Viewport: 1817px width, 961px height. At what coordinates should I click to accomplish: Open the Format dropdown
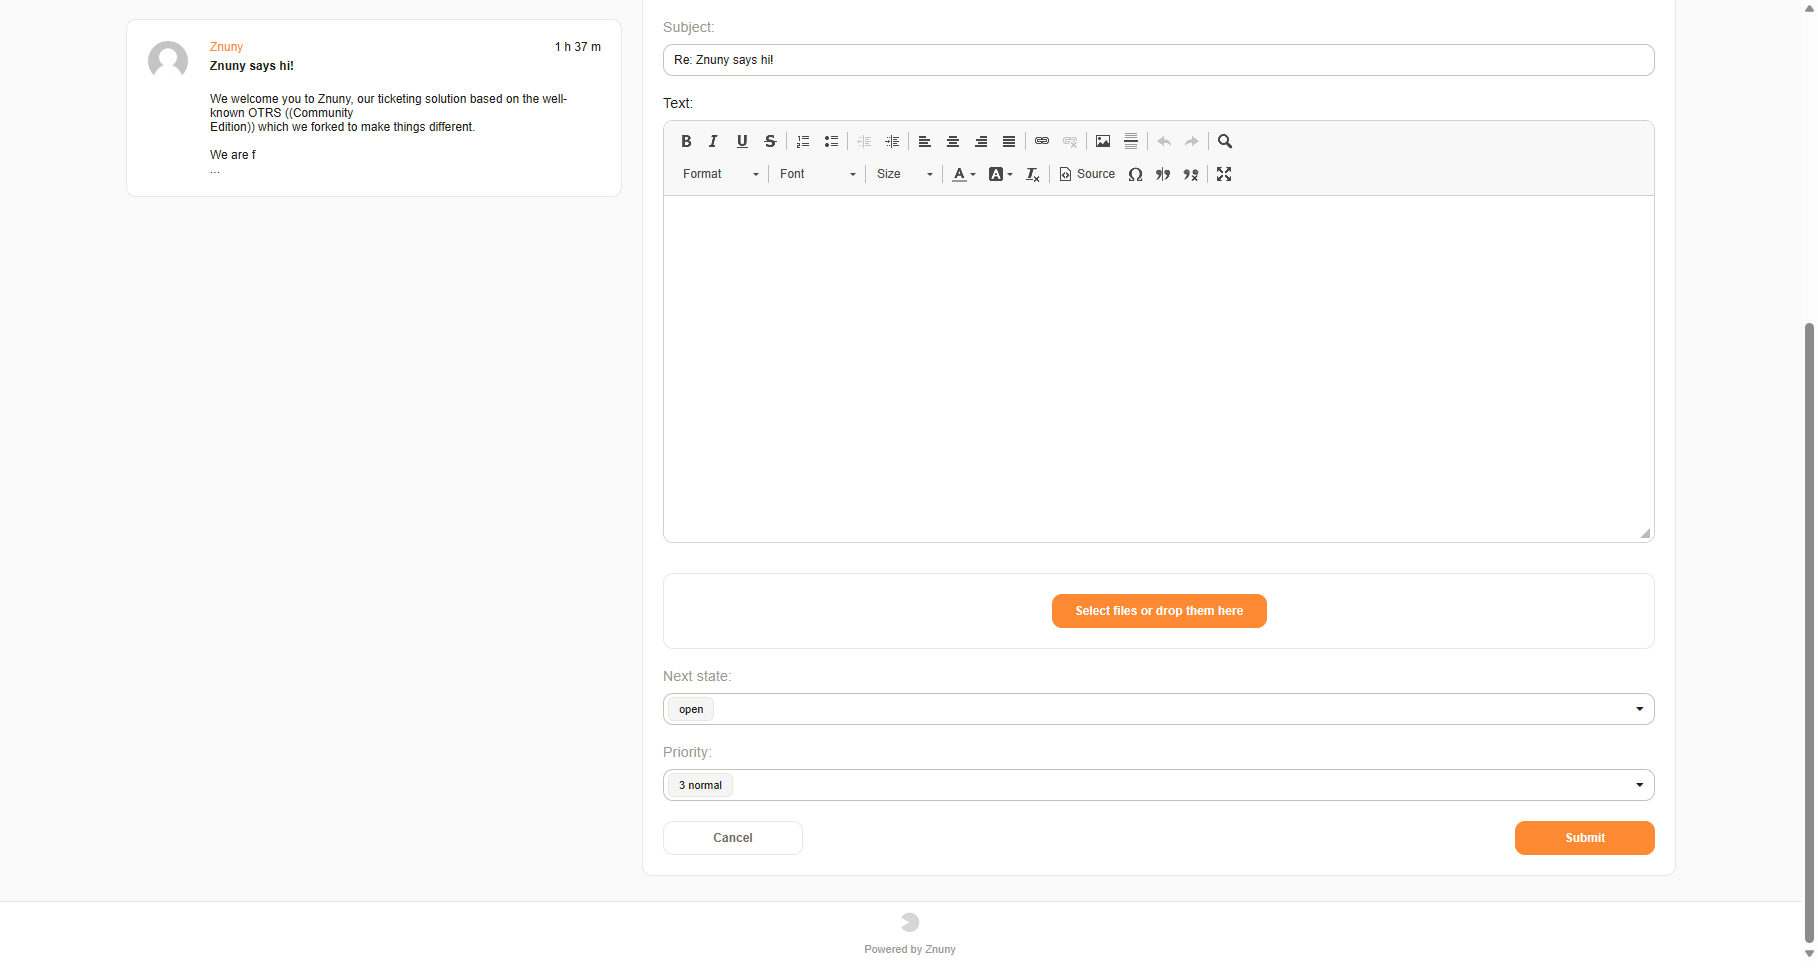(720, 174)
